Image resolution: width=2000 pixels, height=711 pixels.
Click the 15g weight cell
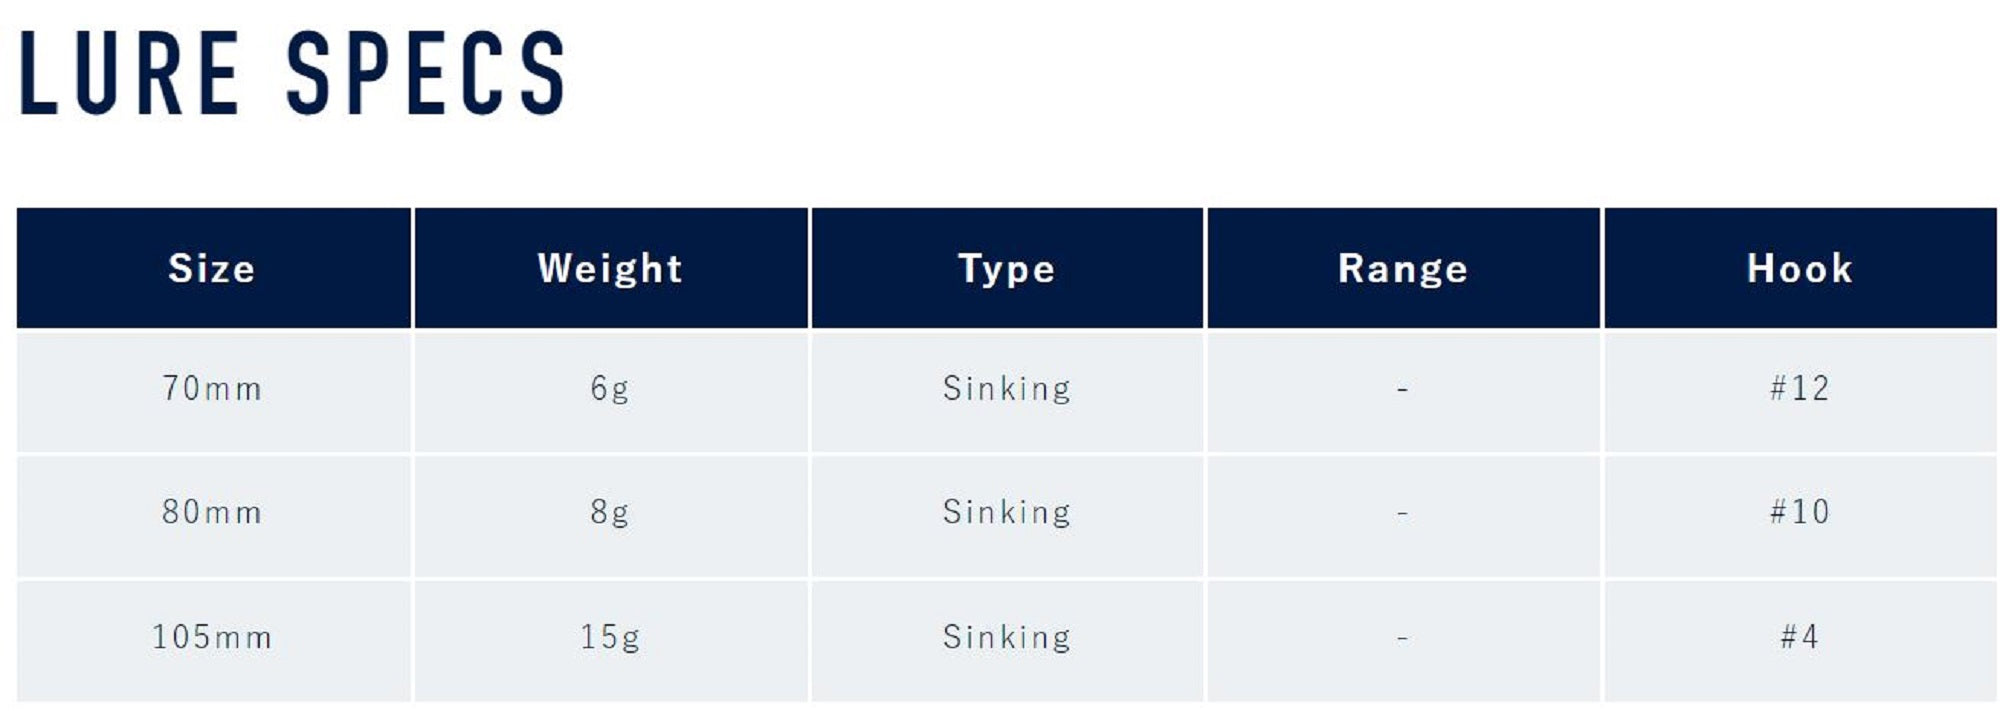pos(610,637)
